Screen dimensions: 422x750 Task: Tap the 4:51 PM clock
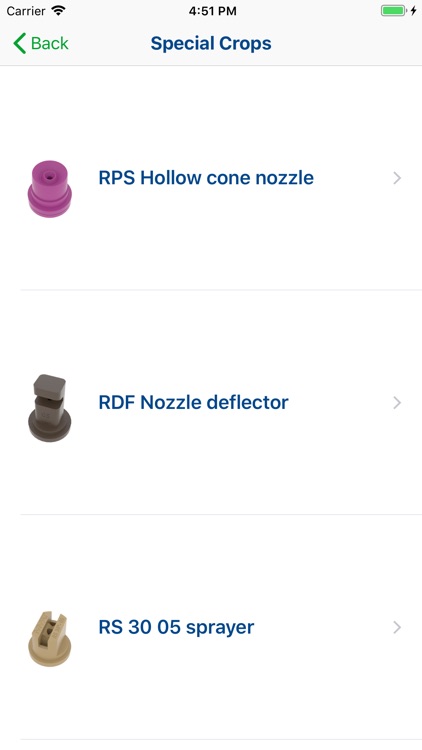(212, 11)
